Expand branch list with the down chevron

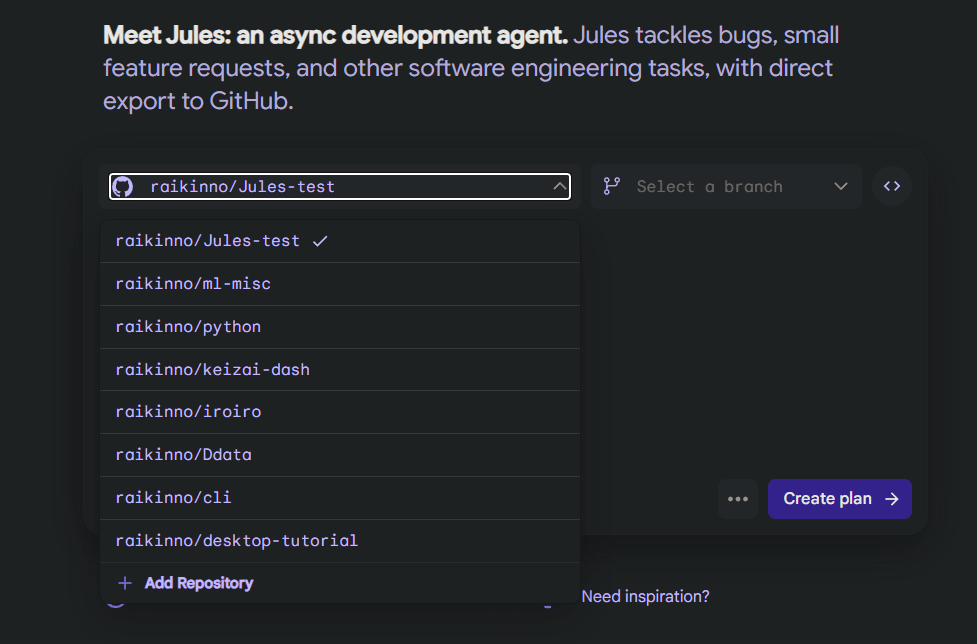click(840, 187)
